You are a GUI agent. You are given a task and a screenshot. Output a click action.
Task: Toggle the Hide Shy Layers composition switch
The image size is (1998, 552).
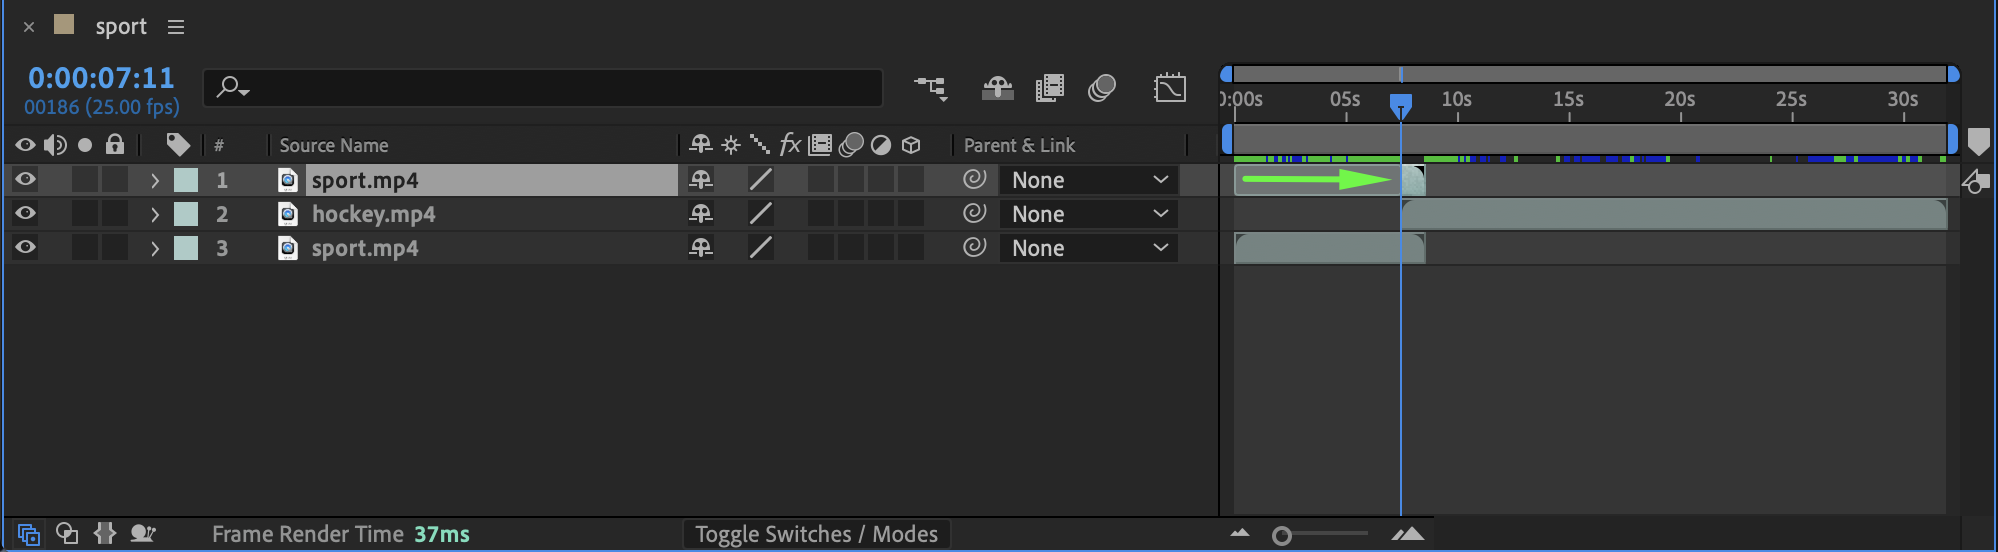tap(997, 89)
